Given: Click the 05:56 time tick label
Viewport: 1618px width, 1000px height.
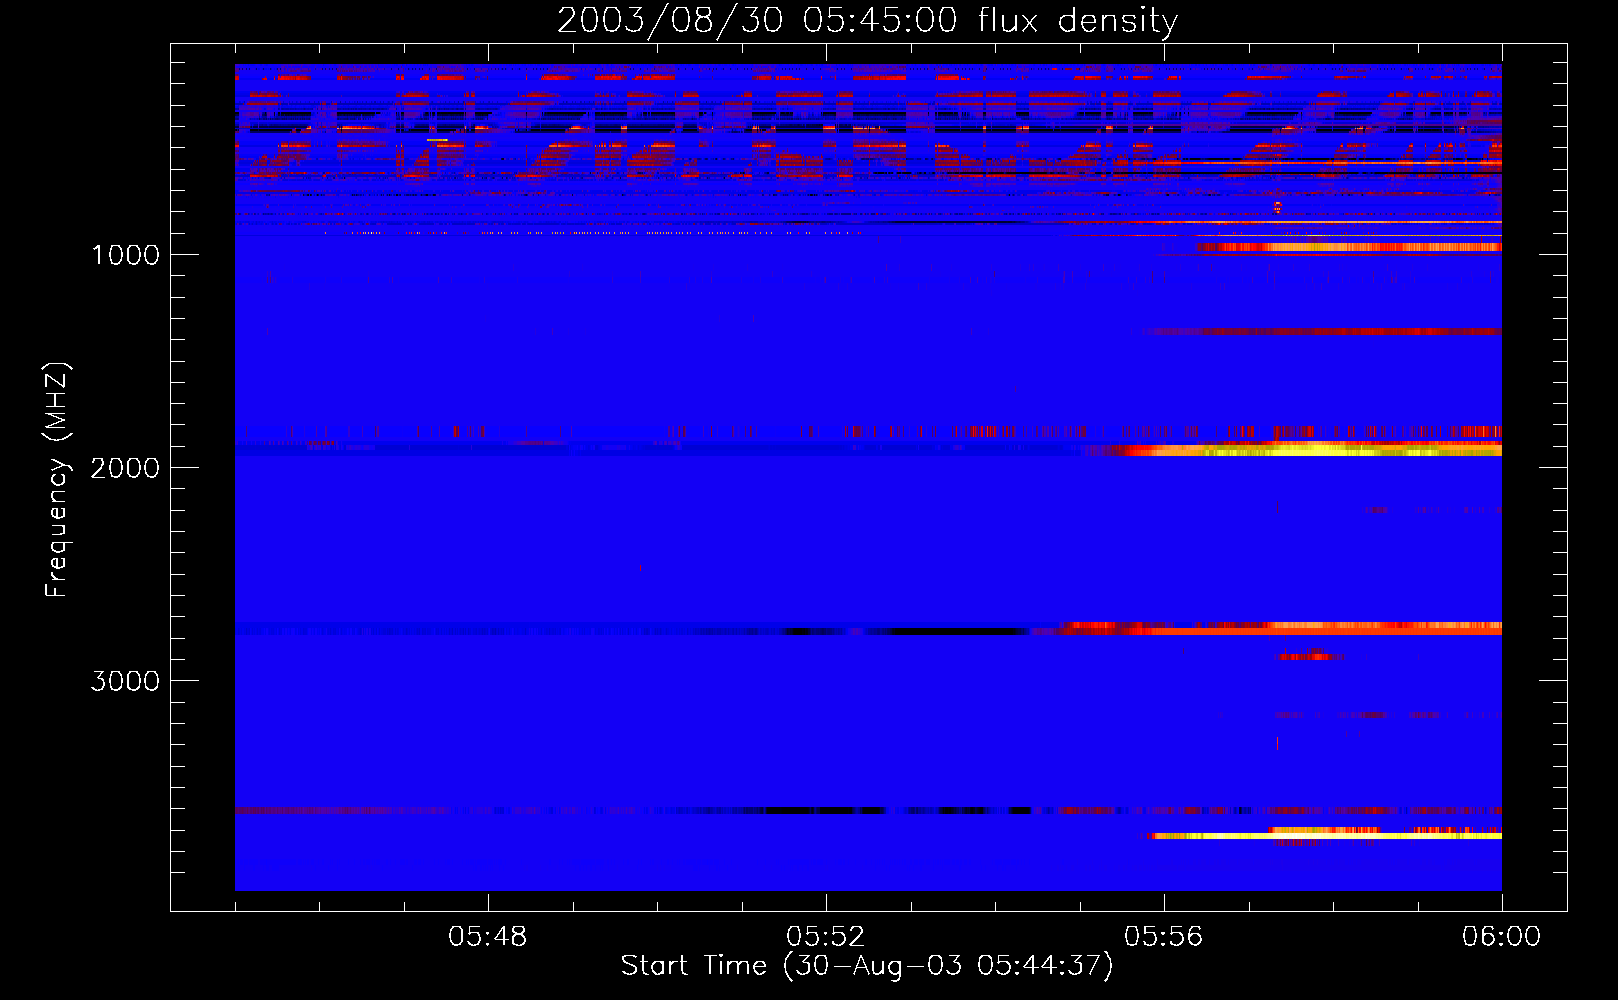Looking at the screenshot, I should [x=1163, y=937].
